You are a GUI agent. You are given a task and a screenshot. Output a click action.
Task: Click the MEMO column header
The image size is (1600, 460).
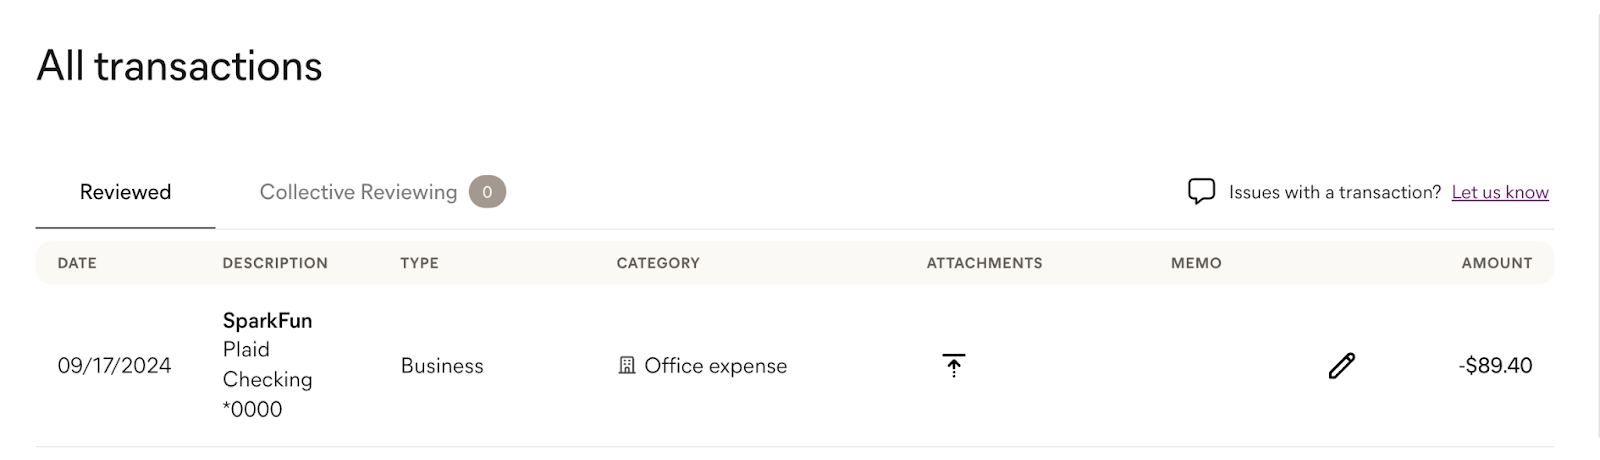pyautogui.click(x=1196, y=263)
